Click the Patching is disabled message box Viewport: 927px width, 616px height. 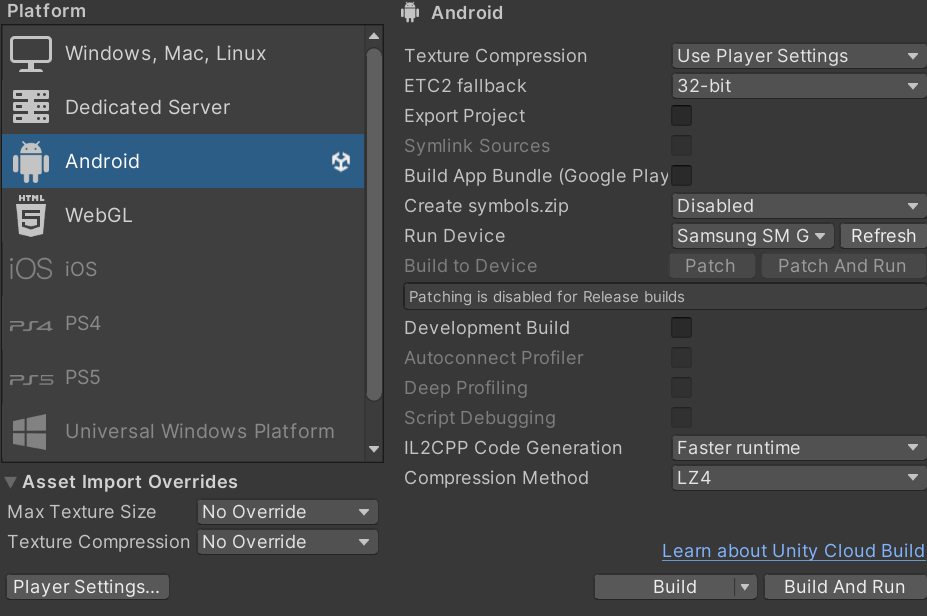coord(665,296)
